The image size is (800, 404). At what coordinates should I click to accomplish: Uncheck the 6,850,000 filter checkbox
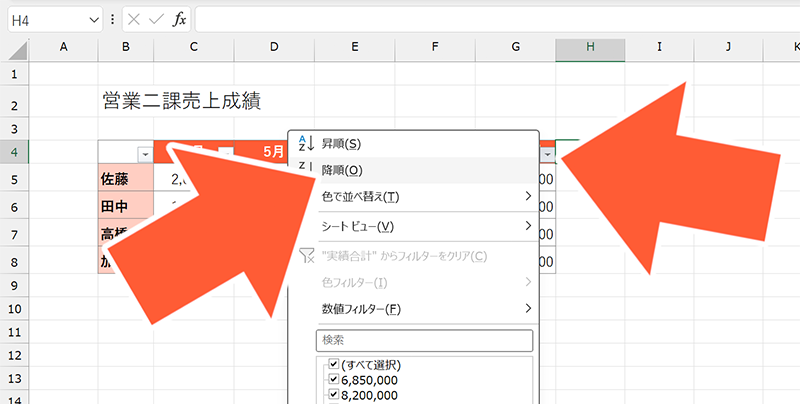(334, 380)
